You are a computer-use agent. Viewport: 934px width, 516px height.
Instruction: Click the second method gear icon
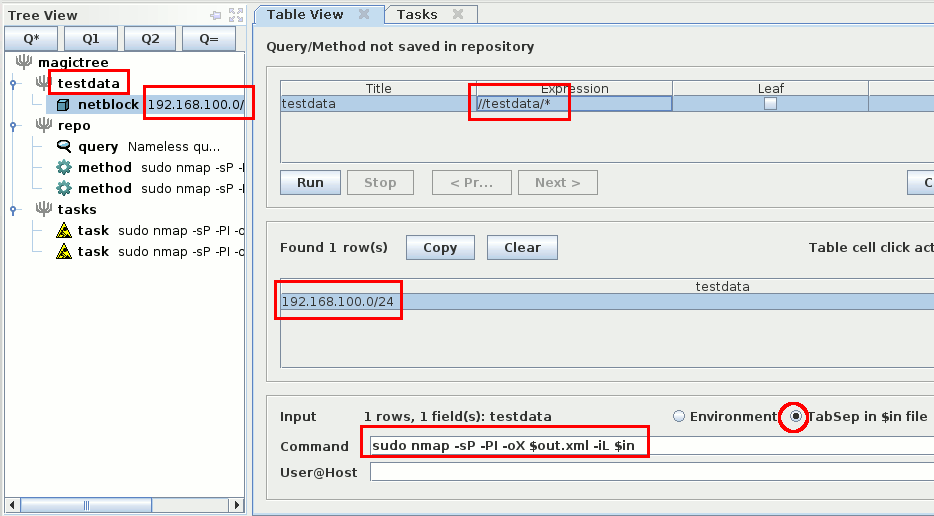click(63, 189)
